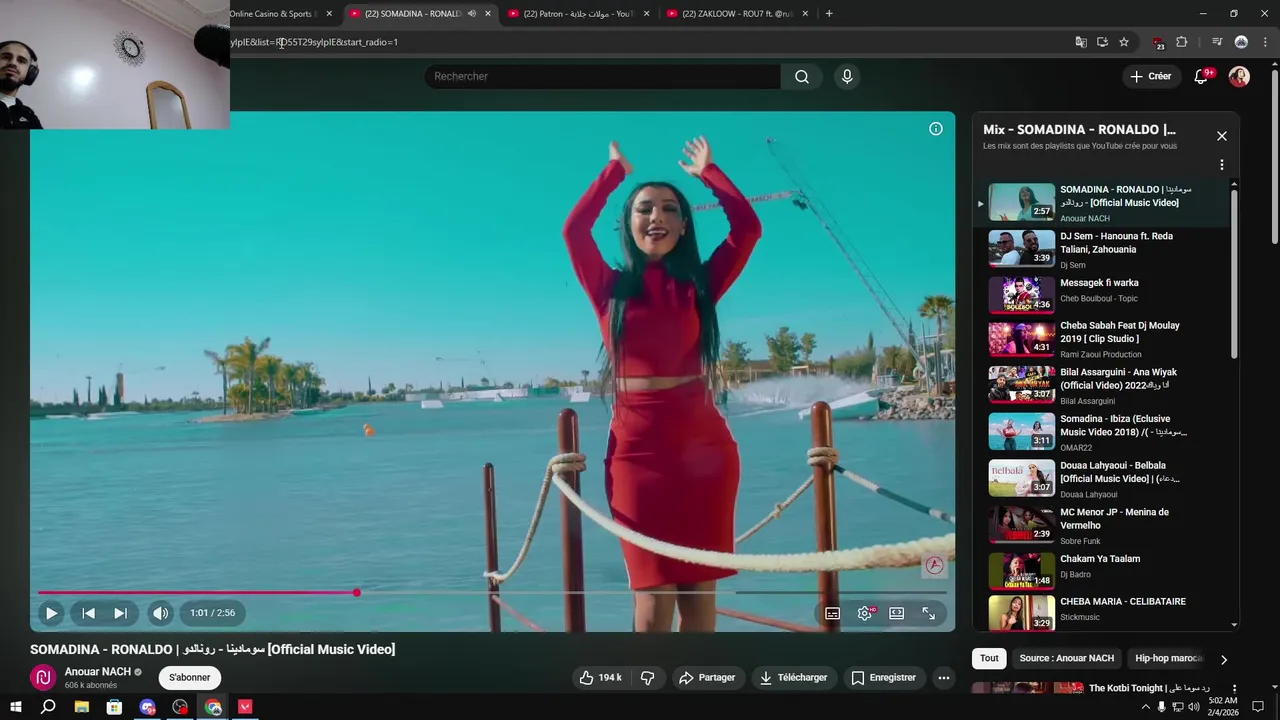The width and height of the screenshot is (1280, 720).
Task: Open the Windows Start menu
Action: point(15,707)
